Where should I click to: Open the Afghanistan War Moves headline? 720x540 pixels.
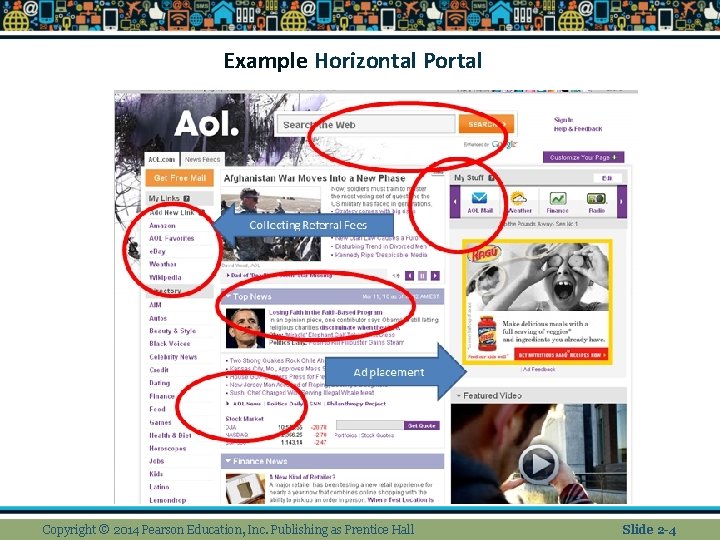[315, 178]
